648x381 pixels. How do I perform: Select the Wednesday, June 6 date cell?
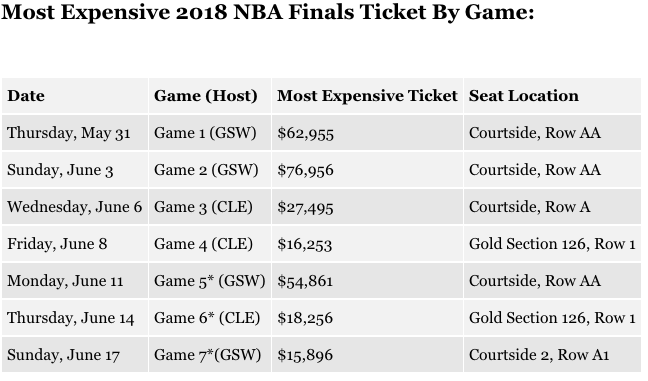coord(74,207)
